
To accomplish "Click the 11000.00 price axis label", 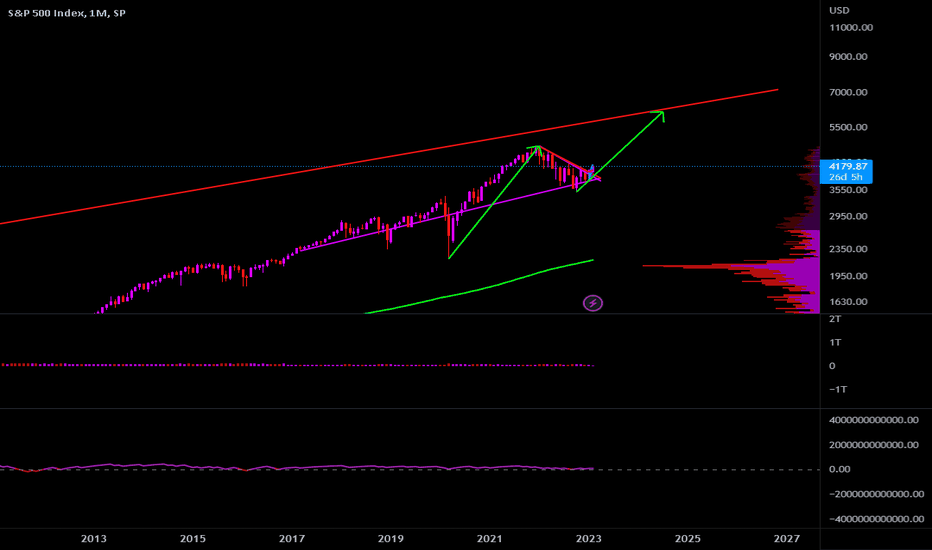I will (x=851, y=27).
